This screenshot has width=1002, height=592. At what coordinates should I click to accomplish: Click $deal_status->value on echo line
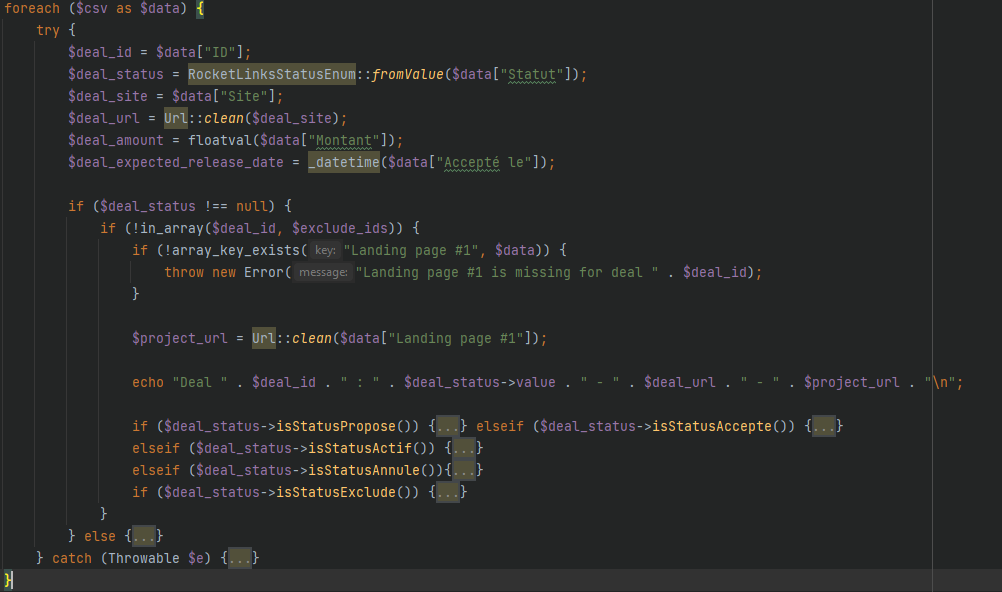click(x=479, y=382)
